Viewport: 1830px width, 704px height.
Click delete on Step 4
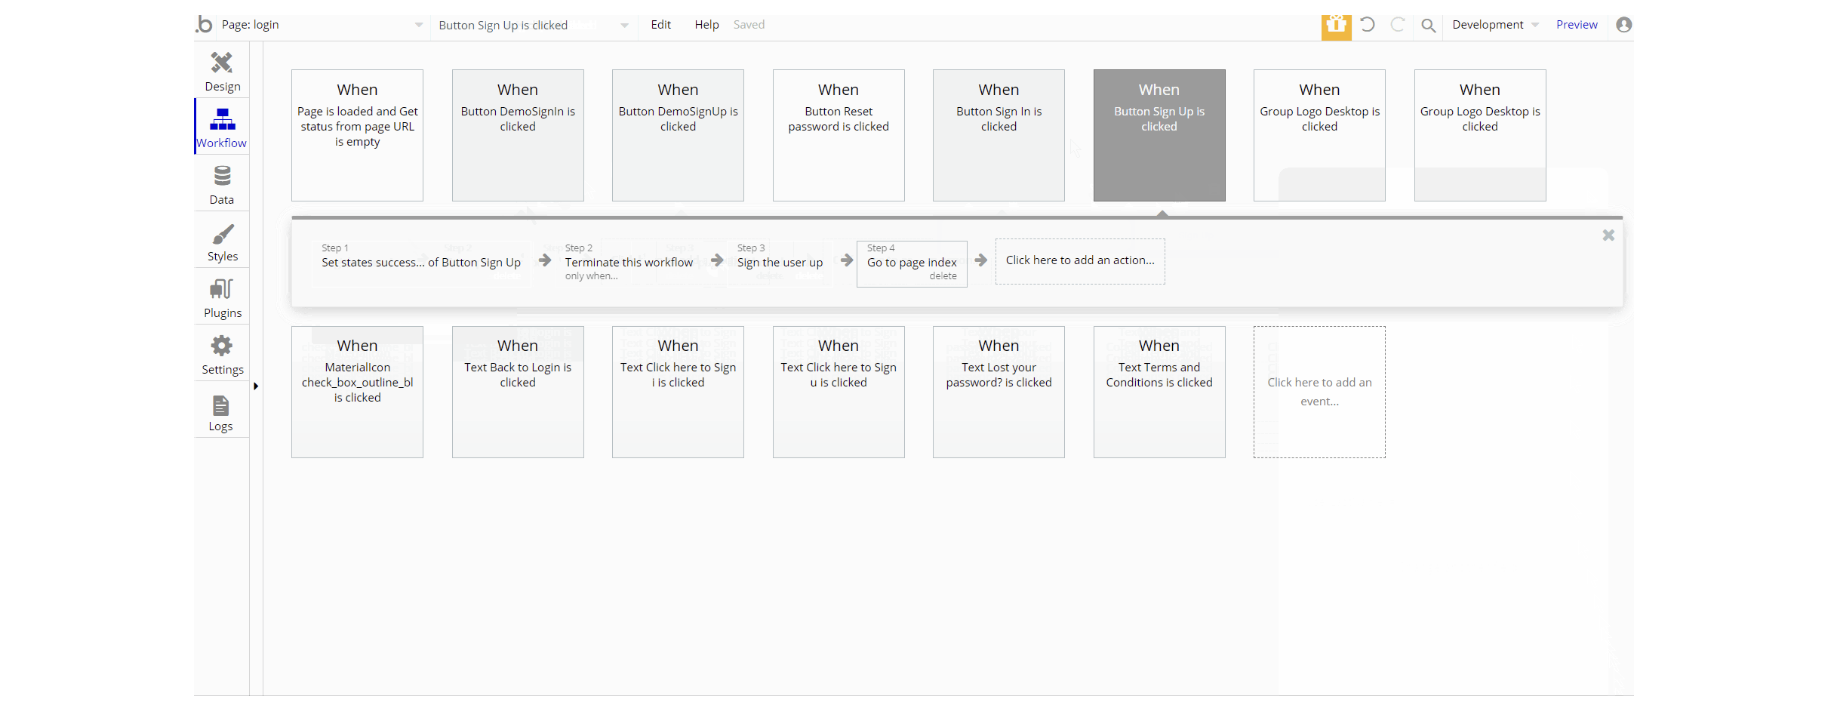click(x=943, y=276)
